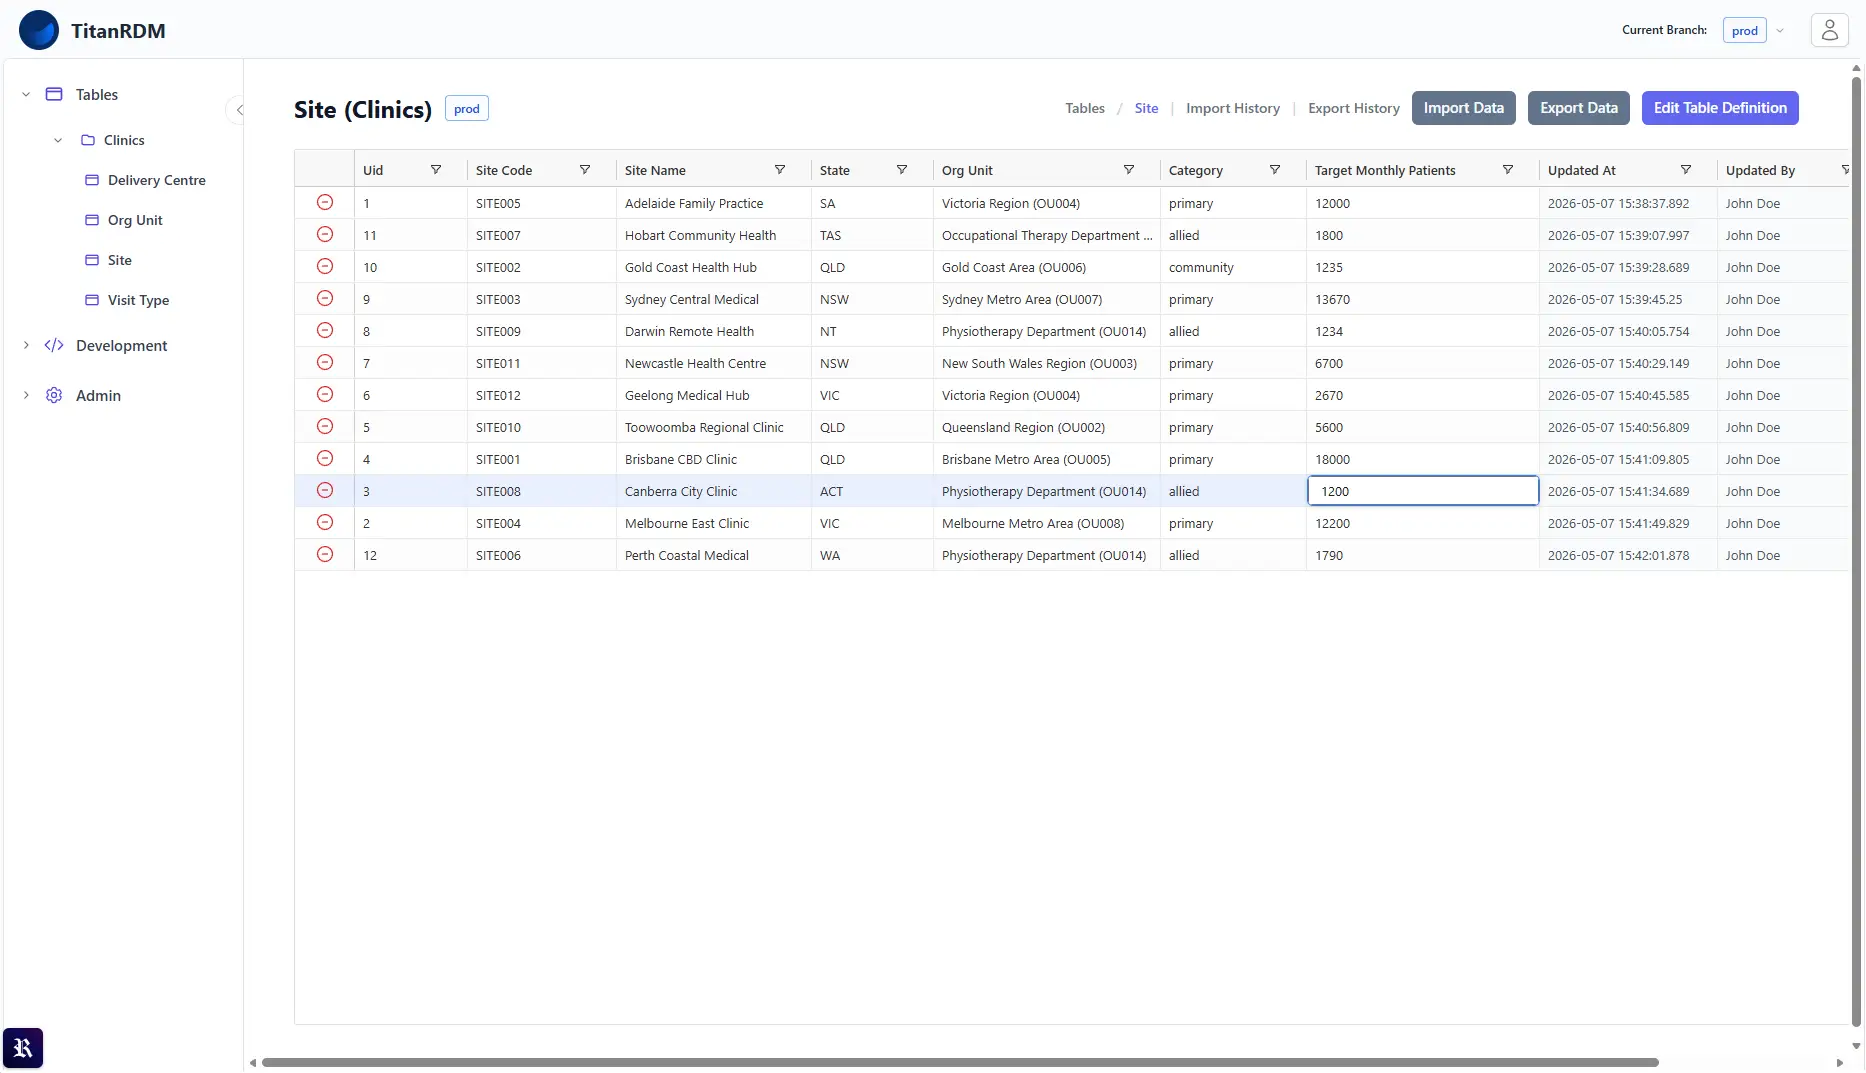1866x1073 pixels.
Task: Remove the Canberra City Clinic row
Action: (325, 490)
